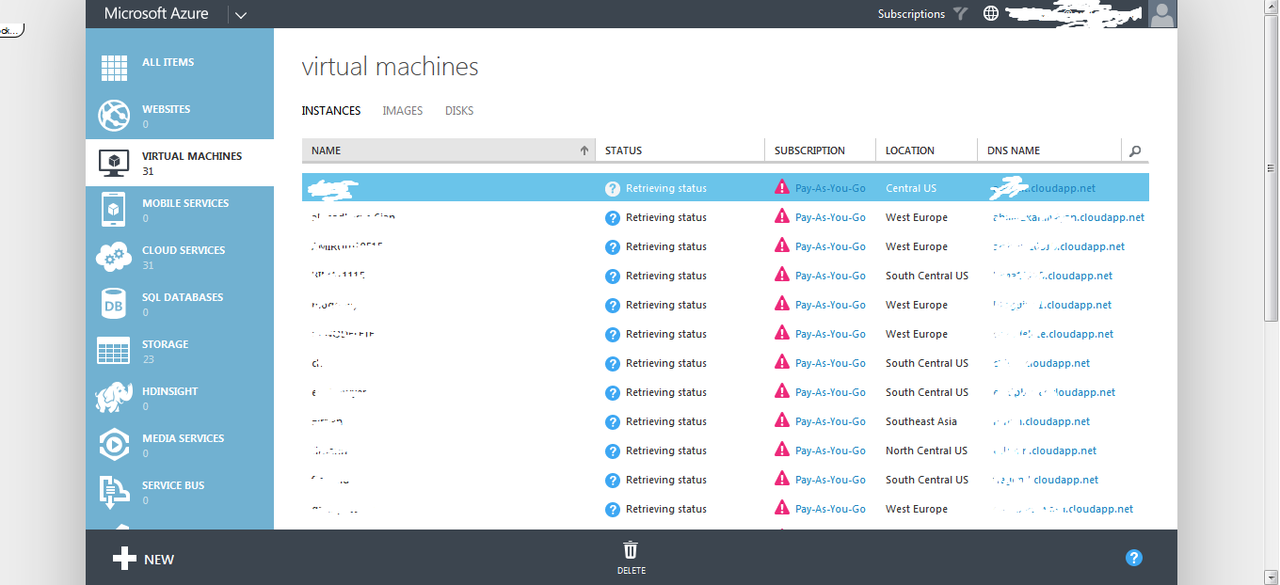Click the virtual machines page heading
The width and height of the screenshot is (1280, 585).
pos(390,67)
